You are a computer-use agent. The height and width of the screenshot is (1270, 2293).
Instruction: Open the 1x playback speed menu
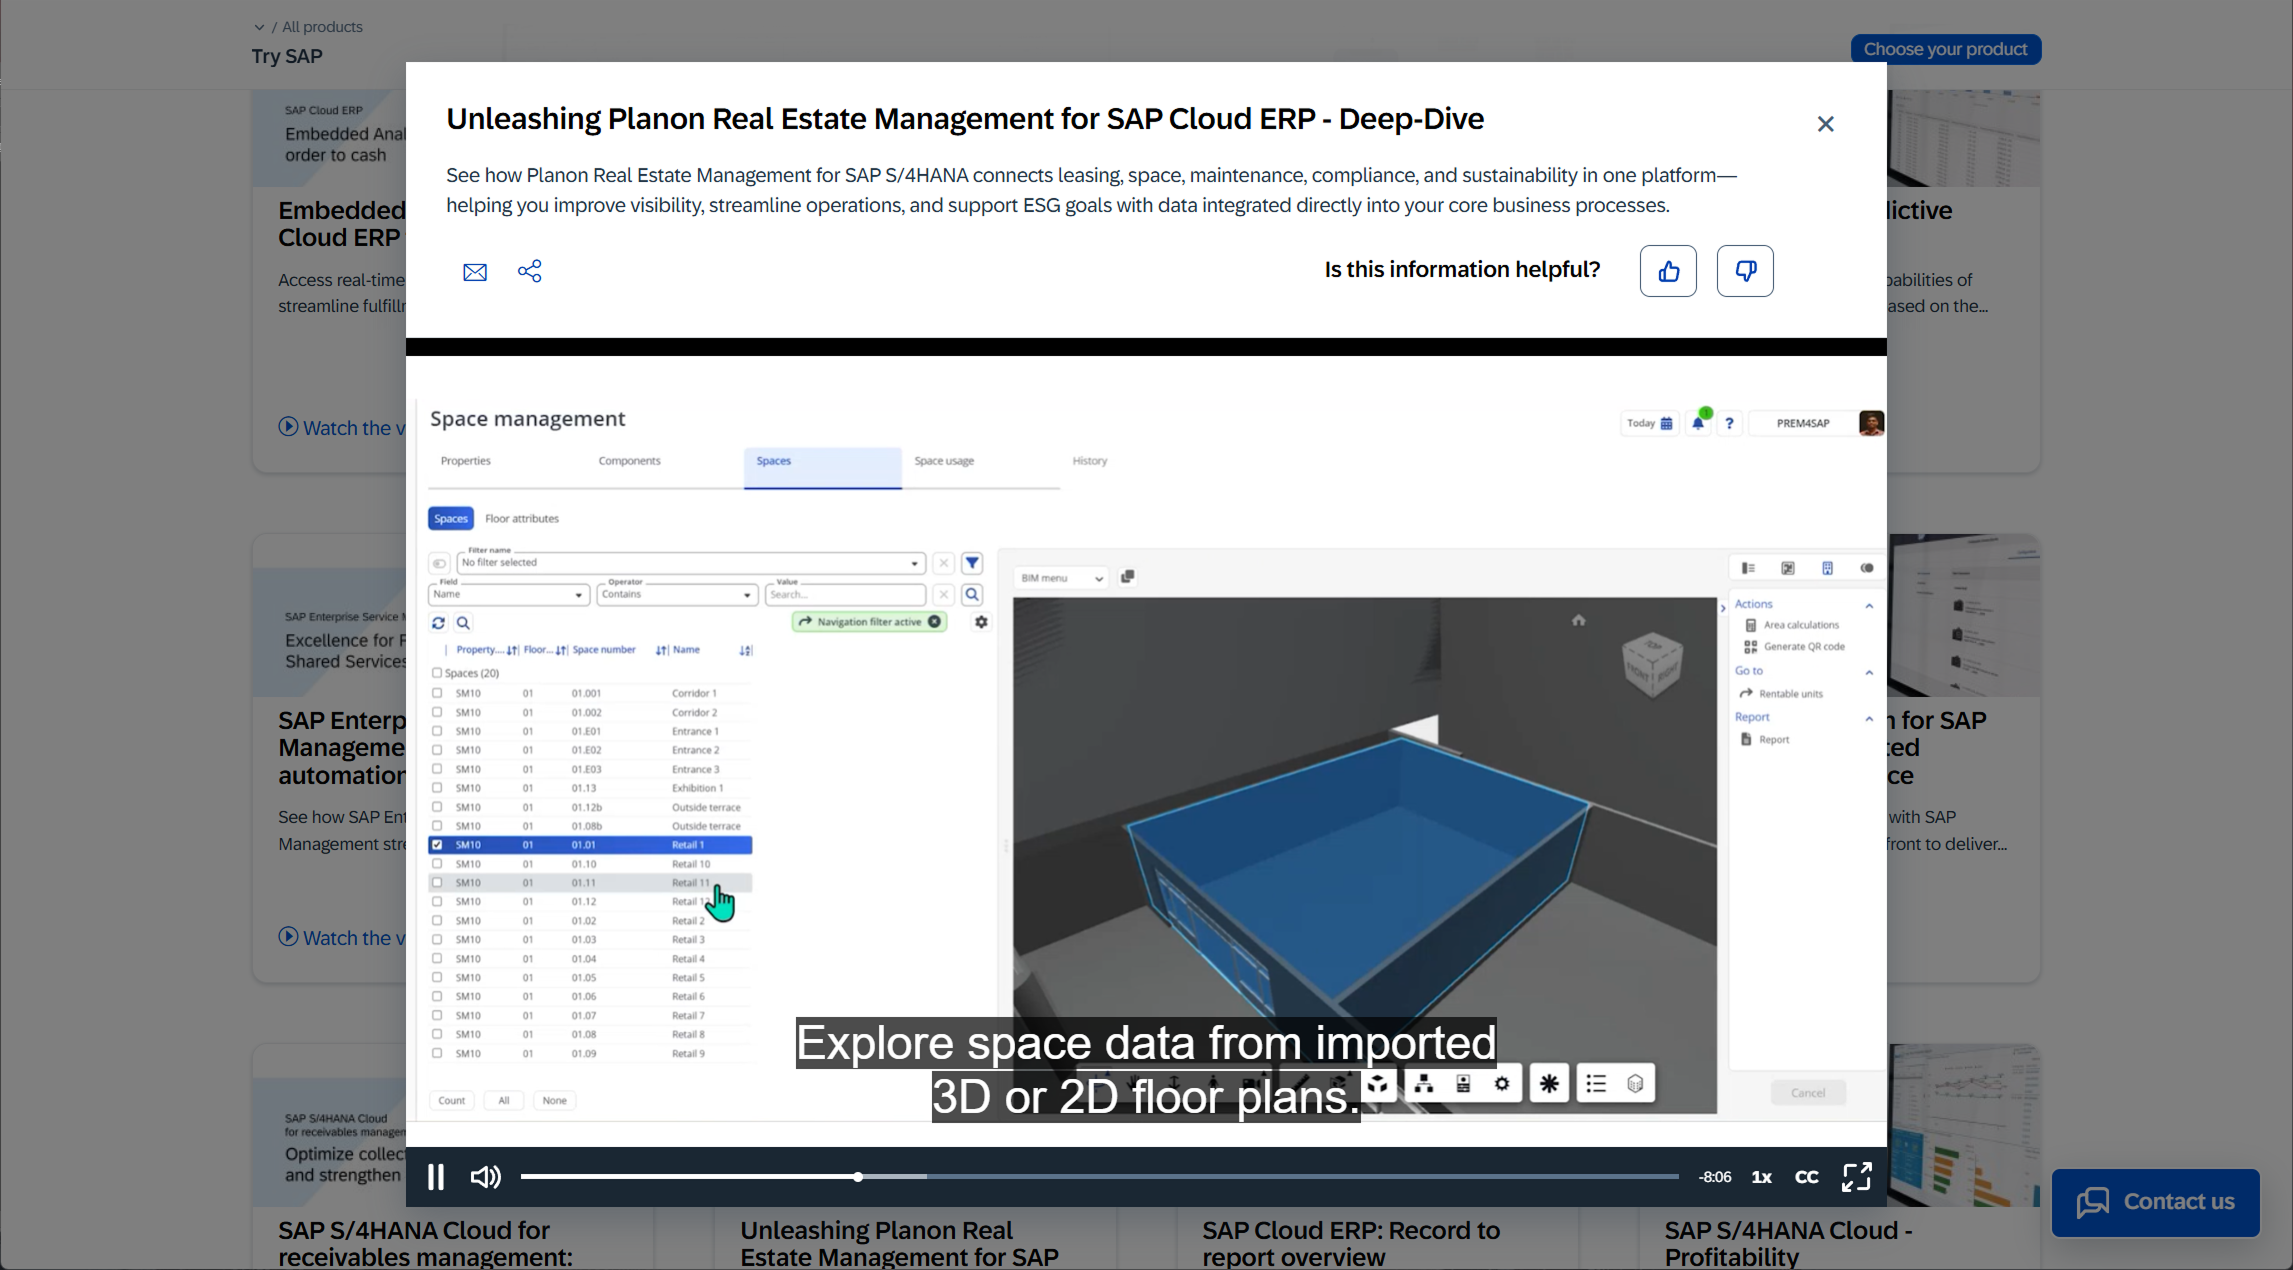click(x=1762, y=1177)
